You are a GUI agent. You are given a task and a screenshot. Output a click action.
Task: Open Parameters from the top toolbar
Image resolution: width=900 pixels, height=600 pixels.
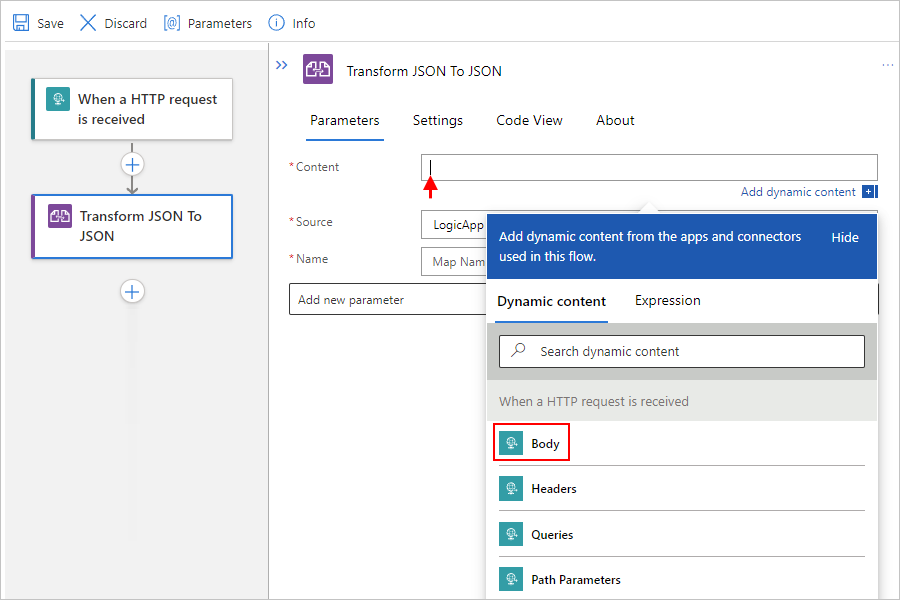point(208,22)
